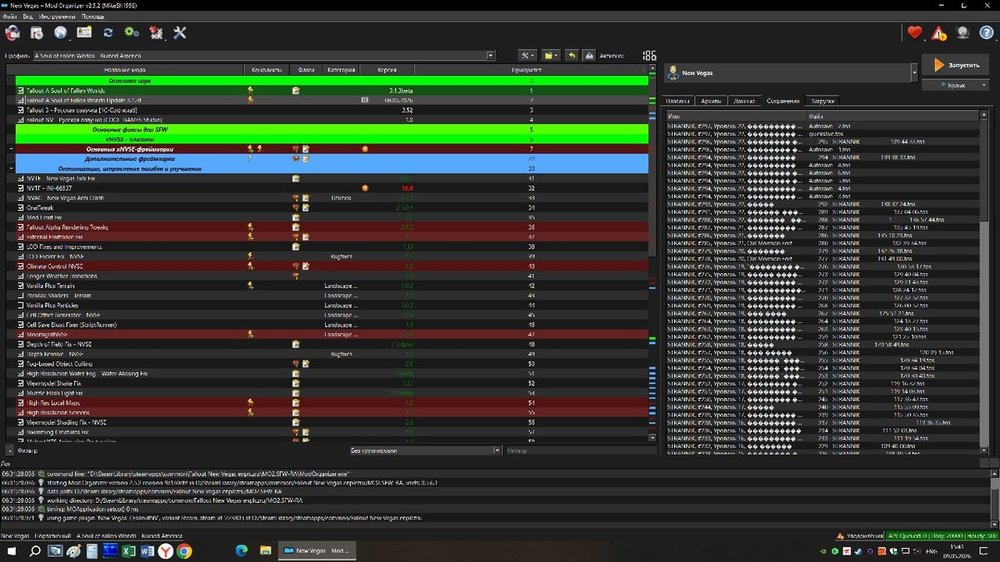
Task: Click the Vault Boy New Vegas executable icon
Action: [673, 73]
